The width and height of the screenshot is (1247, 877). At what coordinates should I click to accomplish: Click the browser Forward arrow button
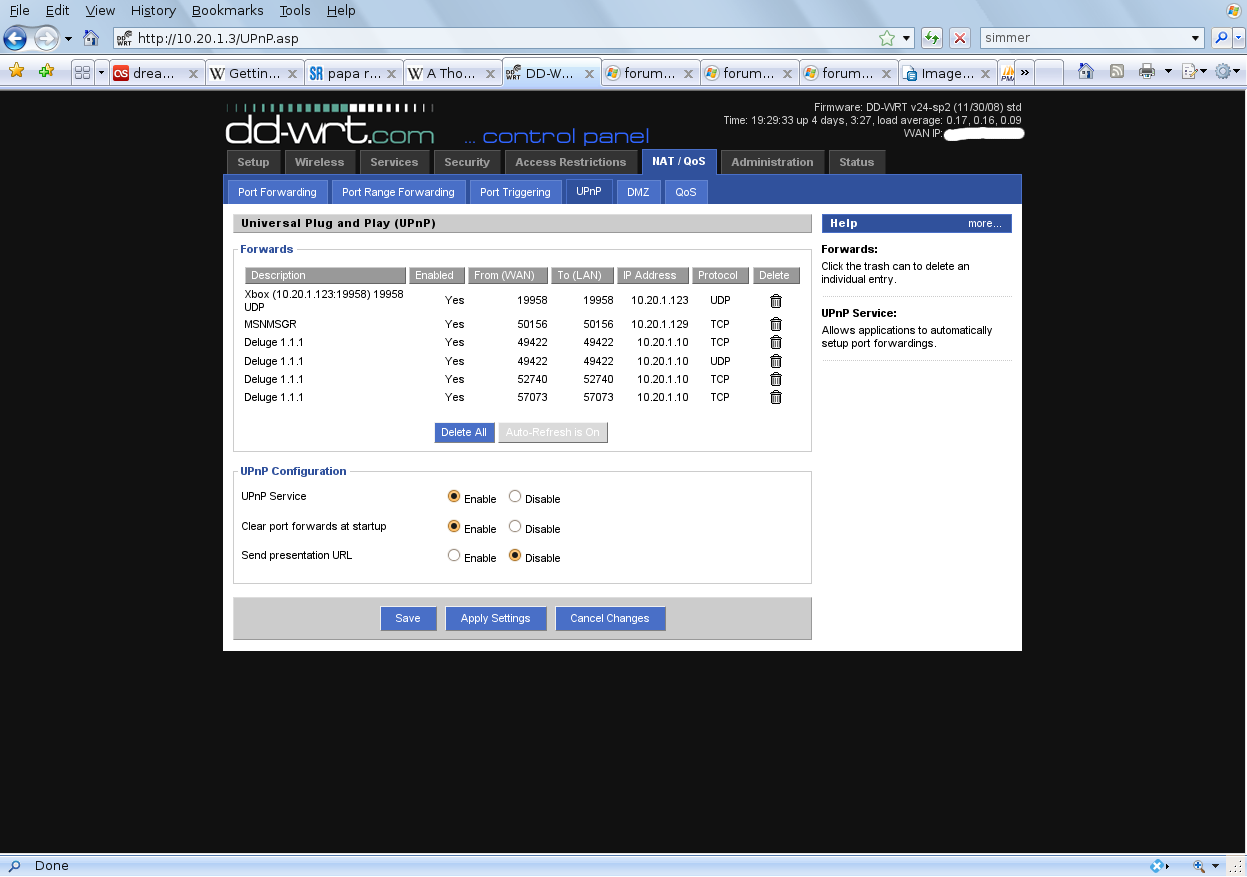coord(46,39)
